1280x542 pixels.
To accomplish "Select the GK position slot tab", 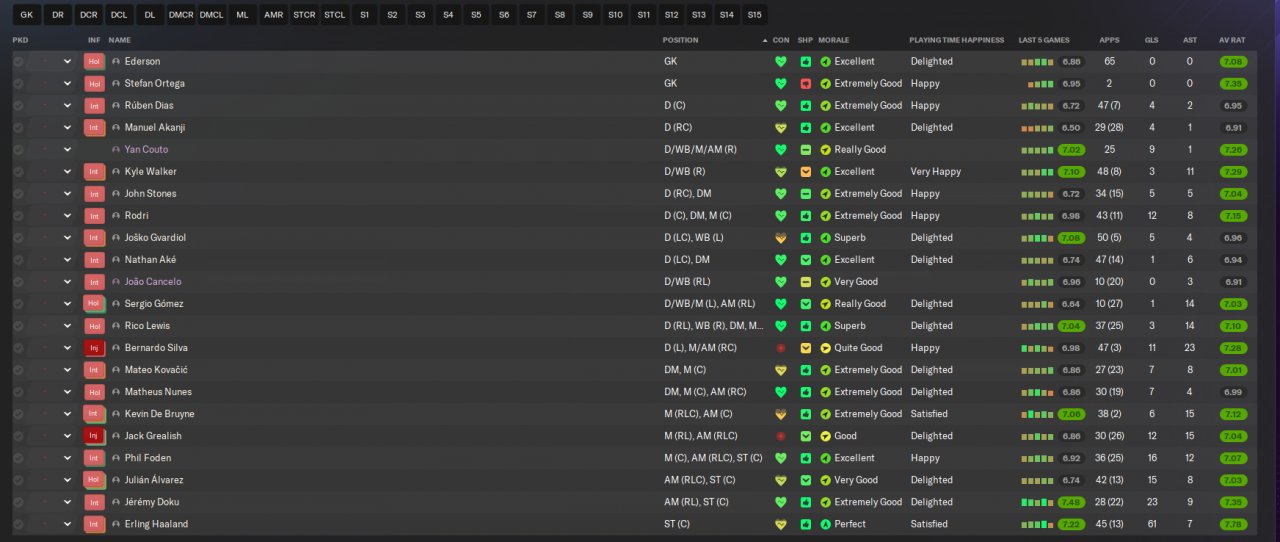I will click(x=27, y=15).
